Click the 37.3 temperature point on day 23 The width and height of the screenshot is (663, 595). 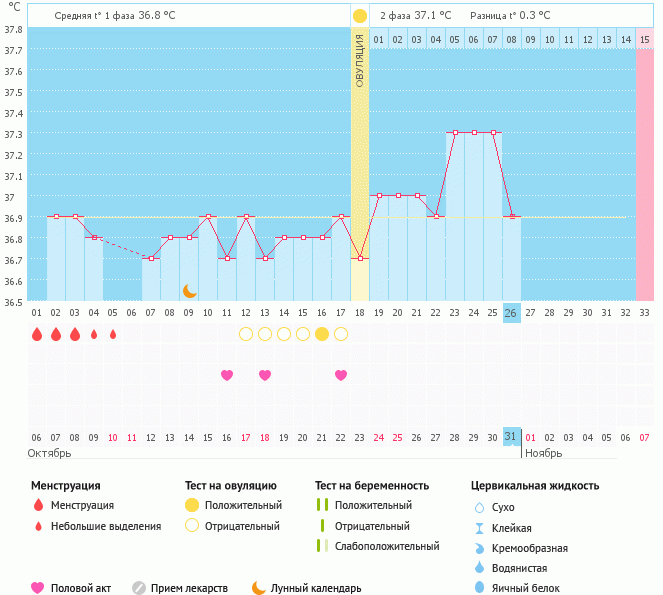[455, 132]
